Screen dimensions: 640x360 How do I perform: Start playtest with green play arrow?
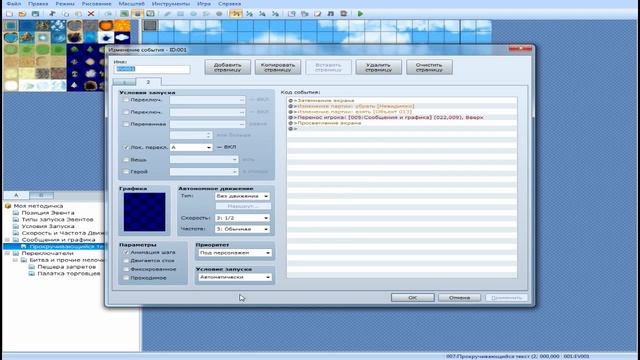click(x=360, y=13)
